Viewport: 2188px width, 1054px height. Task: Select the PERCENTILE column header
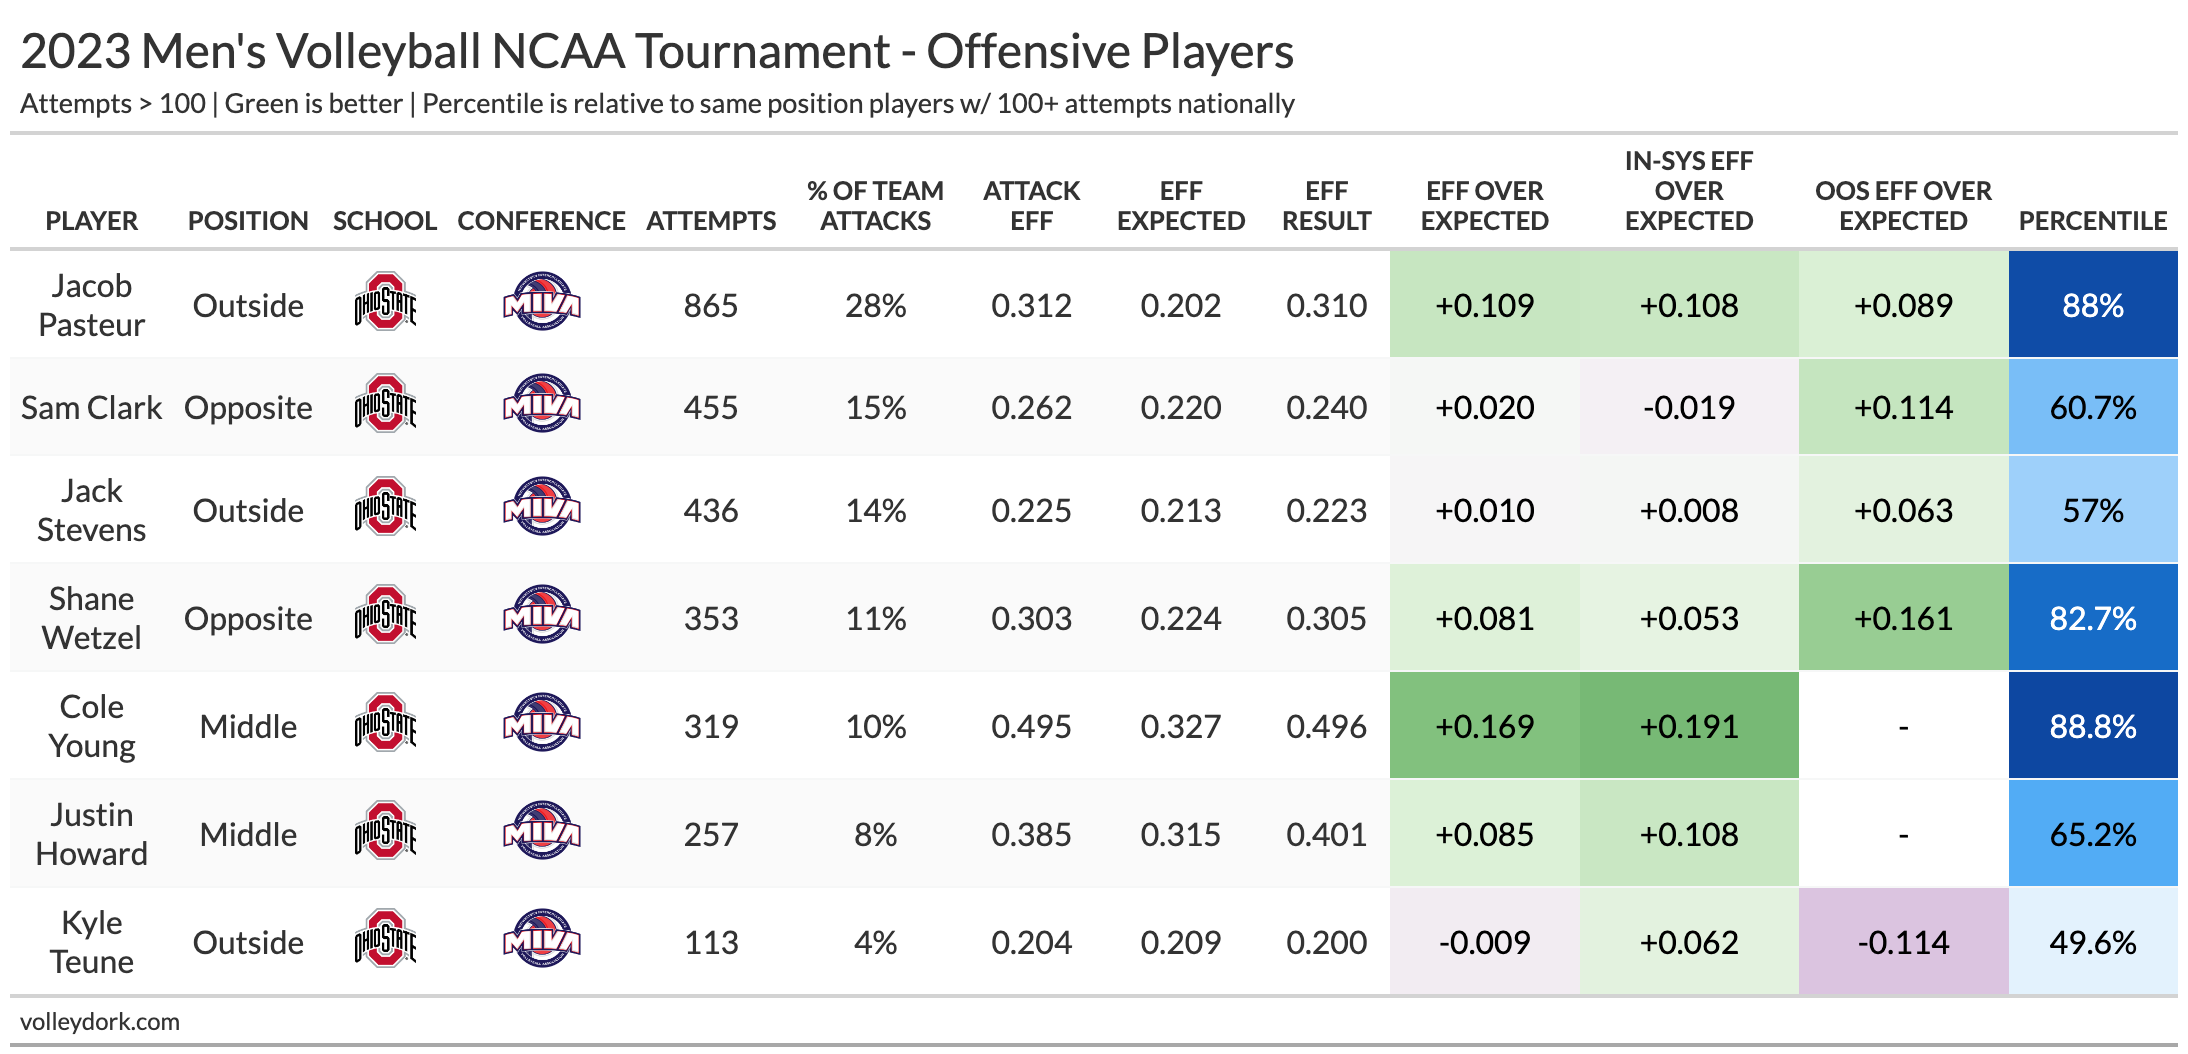coord(2092,221)
